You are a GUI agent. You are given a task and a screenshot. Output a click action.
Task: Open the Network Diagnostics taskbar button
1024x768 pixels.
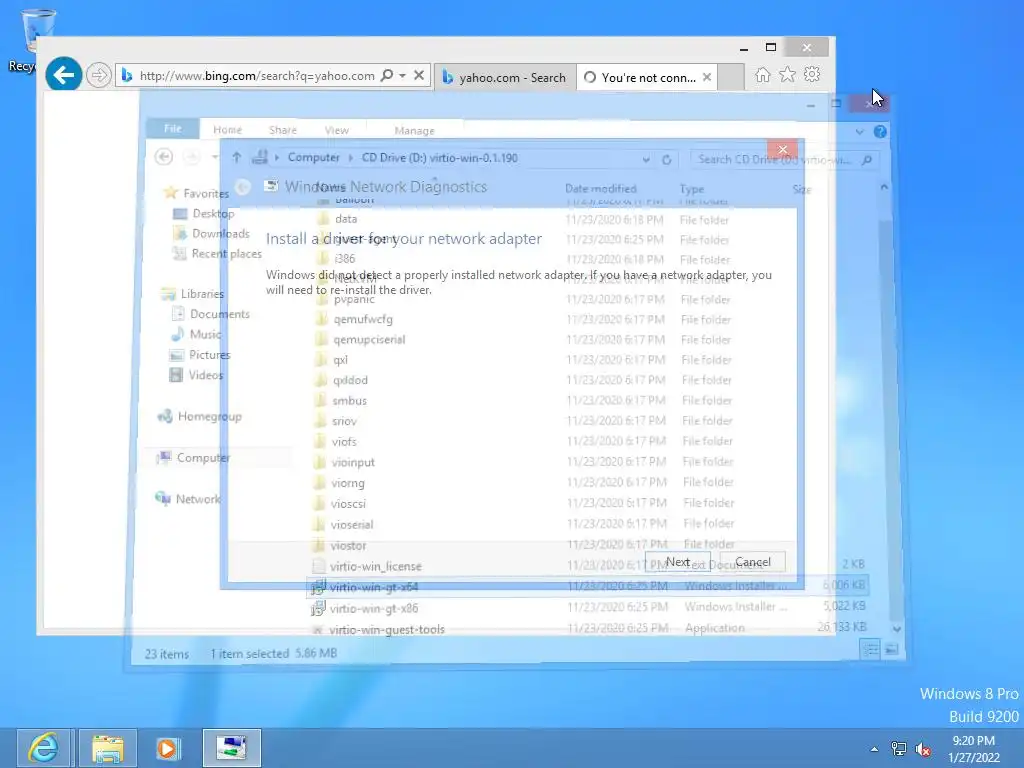(232, 748)
